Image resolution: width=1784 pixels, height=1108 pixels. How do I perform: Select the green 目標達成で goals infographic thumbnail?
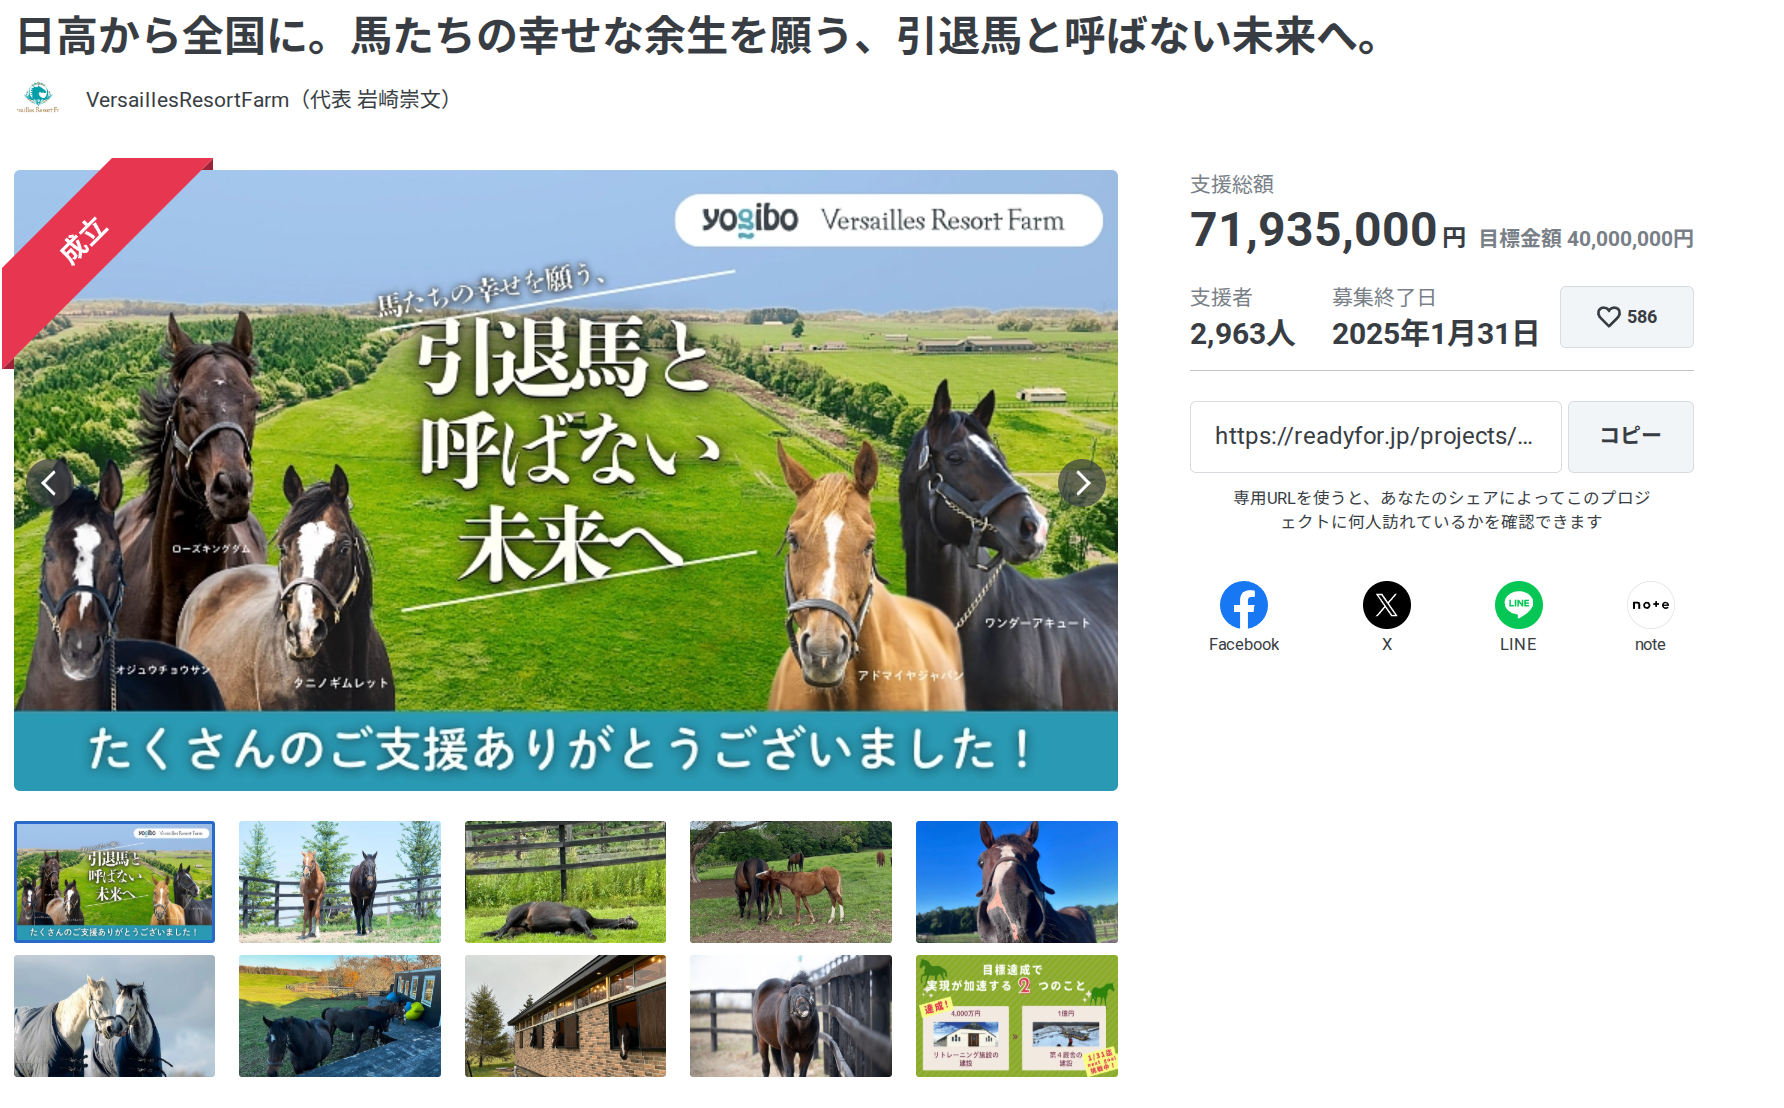1017,1016
